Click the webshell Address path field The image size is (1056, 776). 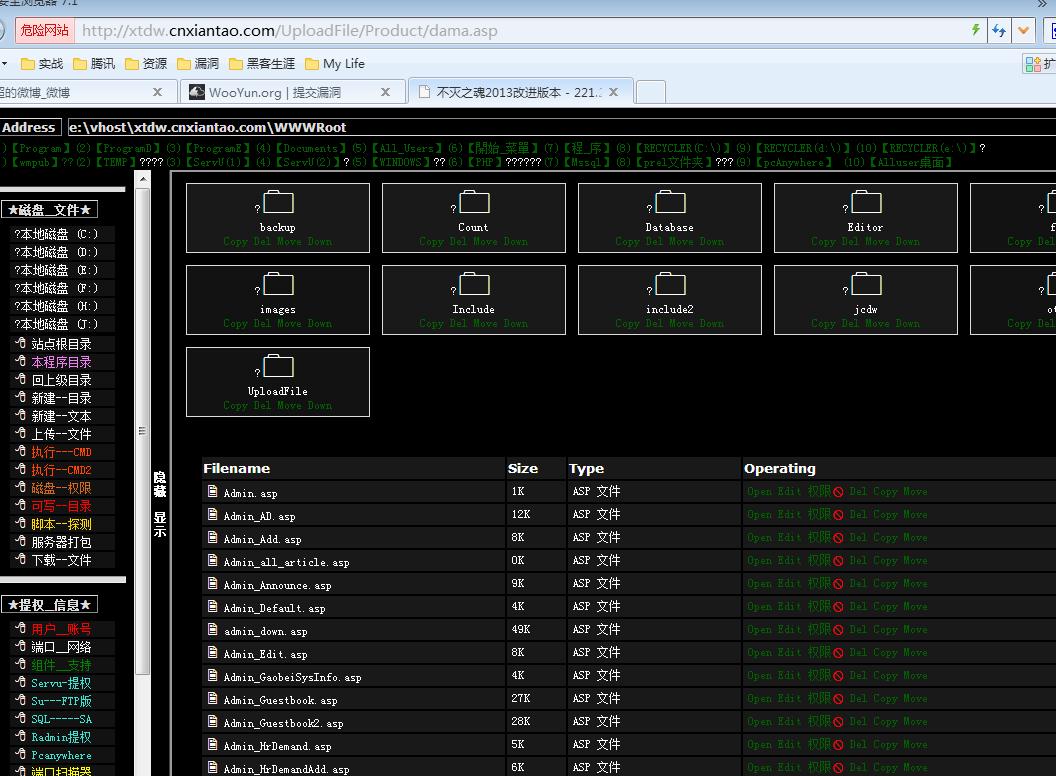click(562, 127)
